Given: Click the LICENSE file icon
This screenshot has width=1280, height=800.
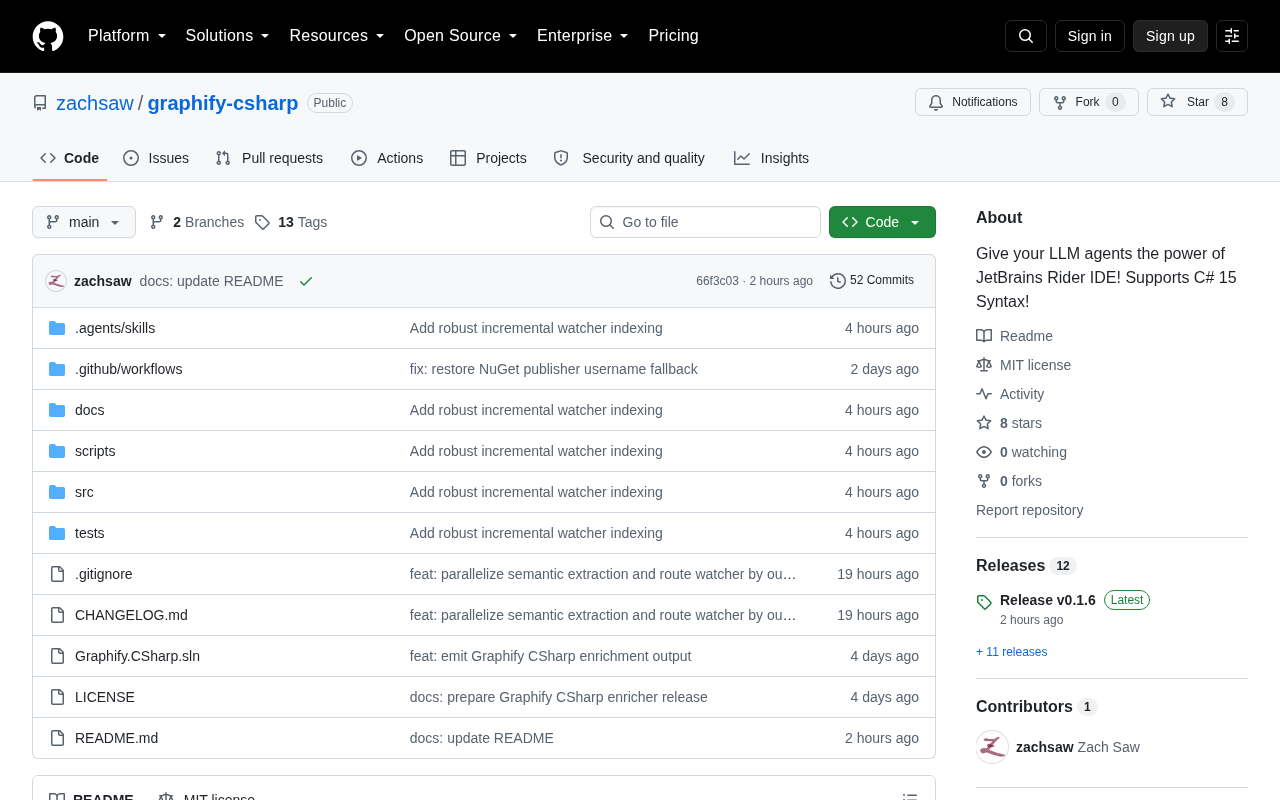Looking at the screenshot, I should coord(57,697).
